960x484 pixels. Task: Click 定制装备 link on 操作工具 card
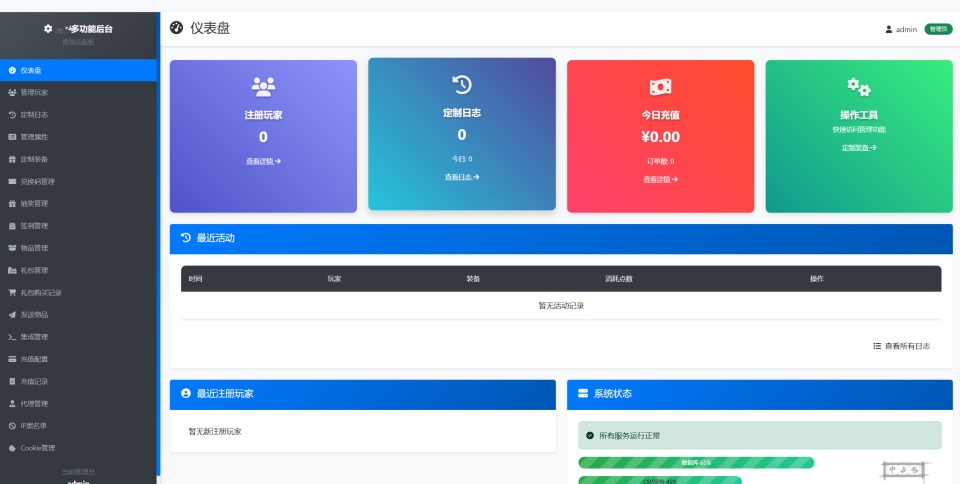[859, 148]
